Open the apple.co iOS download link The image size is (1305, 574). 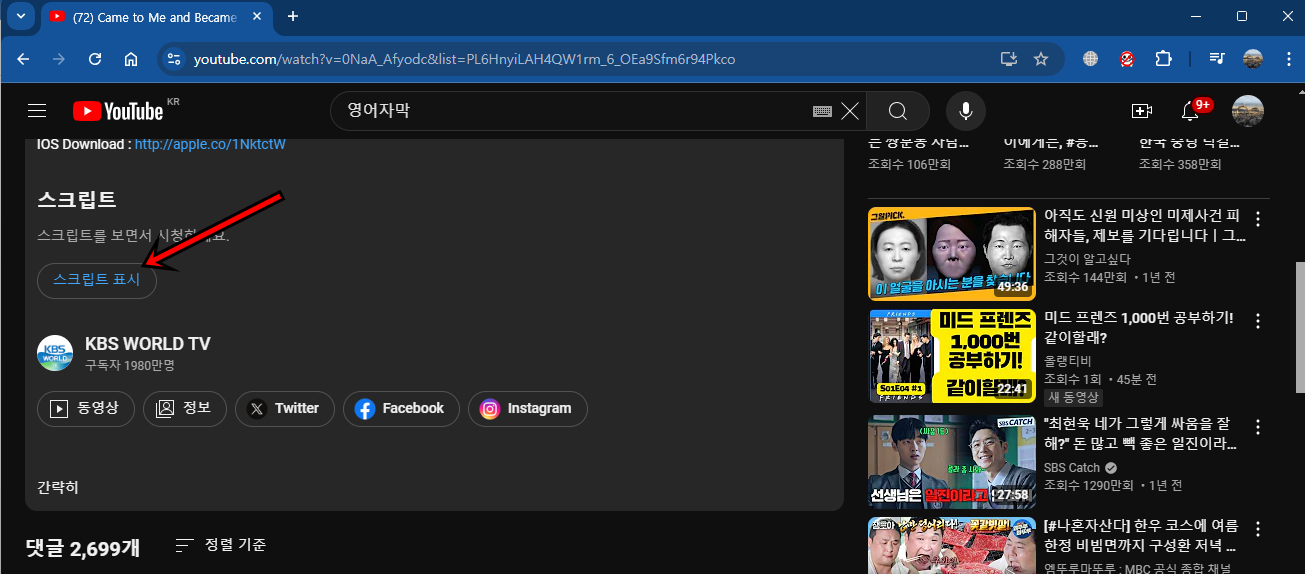[210, 144]
